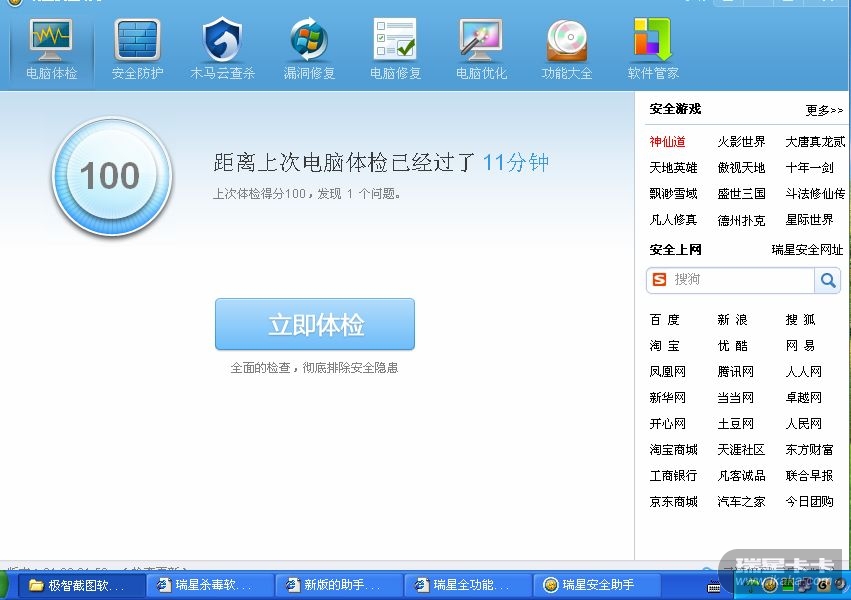The height and width of the screenshot is (600, 851).
Task: Open the 飘渺雪域 game link
Action: (674, 194)
